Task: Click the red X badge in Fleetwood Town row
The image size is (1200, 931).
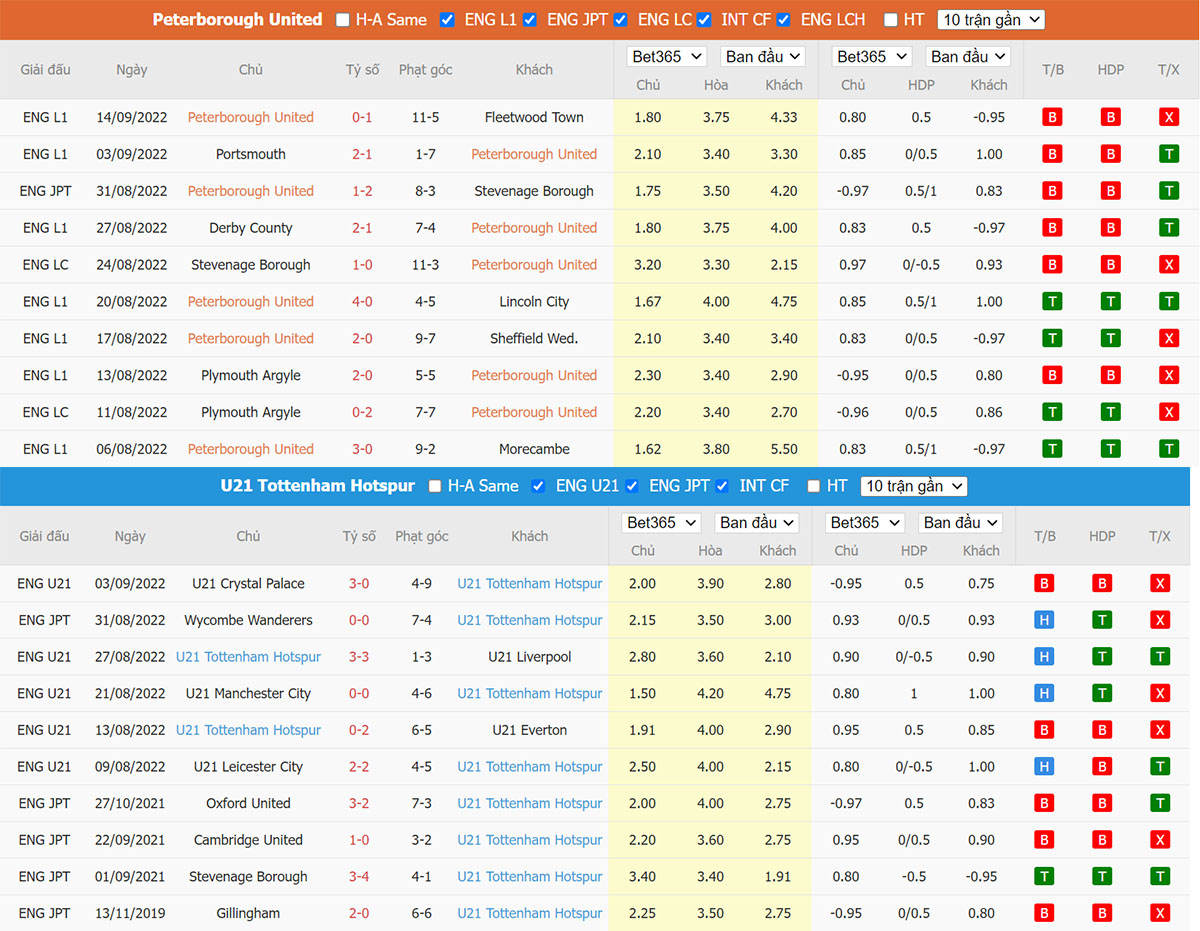Action: 1168,117
